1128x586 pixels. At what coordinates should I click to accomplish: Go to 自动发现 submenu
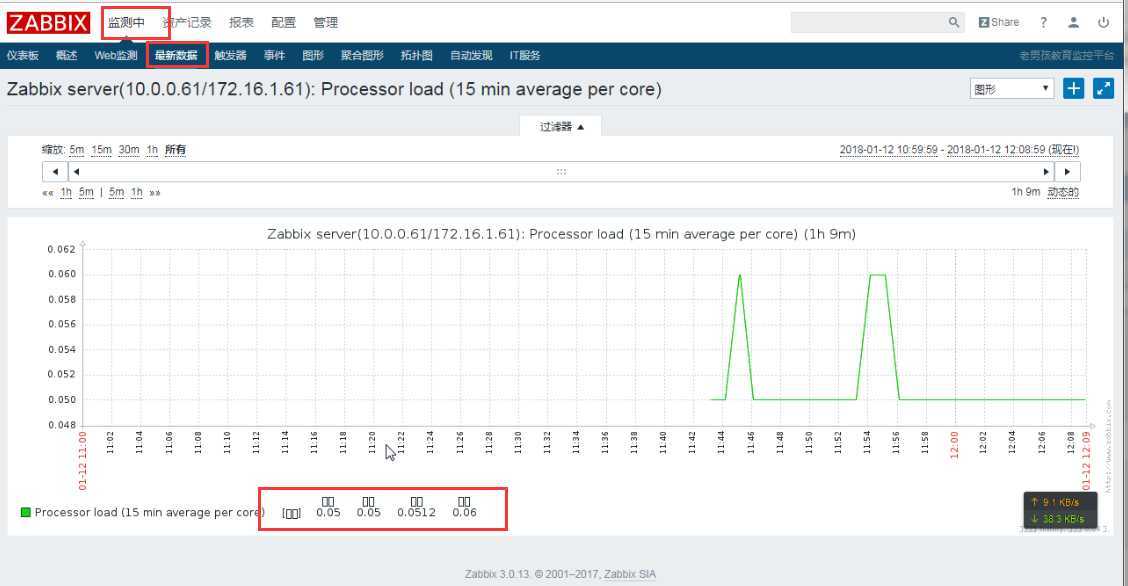point(471,55)
